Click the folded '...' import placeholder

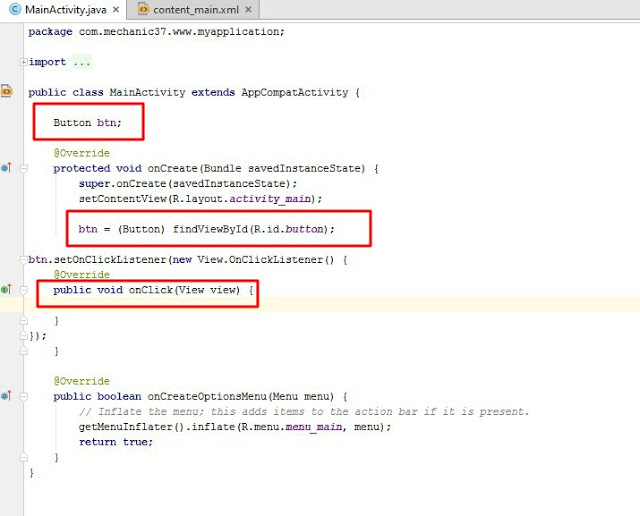(82, 62)
